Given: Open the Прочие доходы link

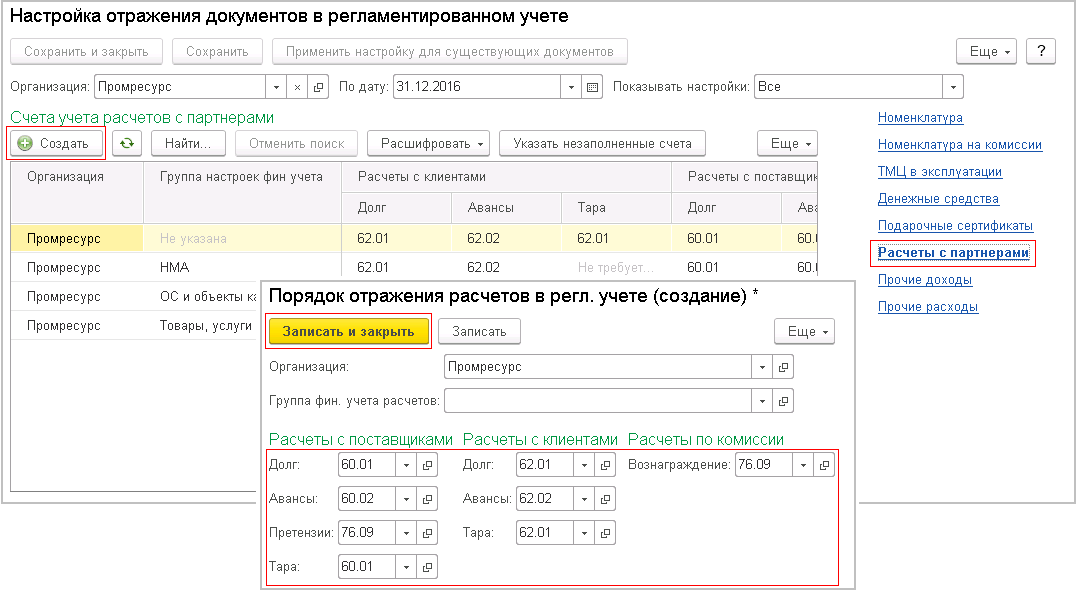Looking at the screenshot, I should click(x=925, y=280).
